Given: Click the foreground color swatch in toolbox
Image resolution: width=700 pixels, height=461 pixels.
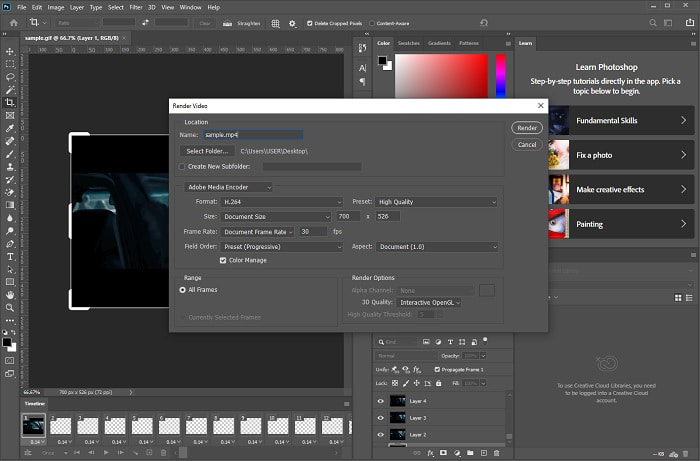Looking at the screenshot, I should pyautogui.click(x=7, y=342).
